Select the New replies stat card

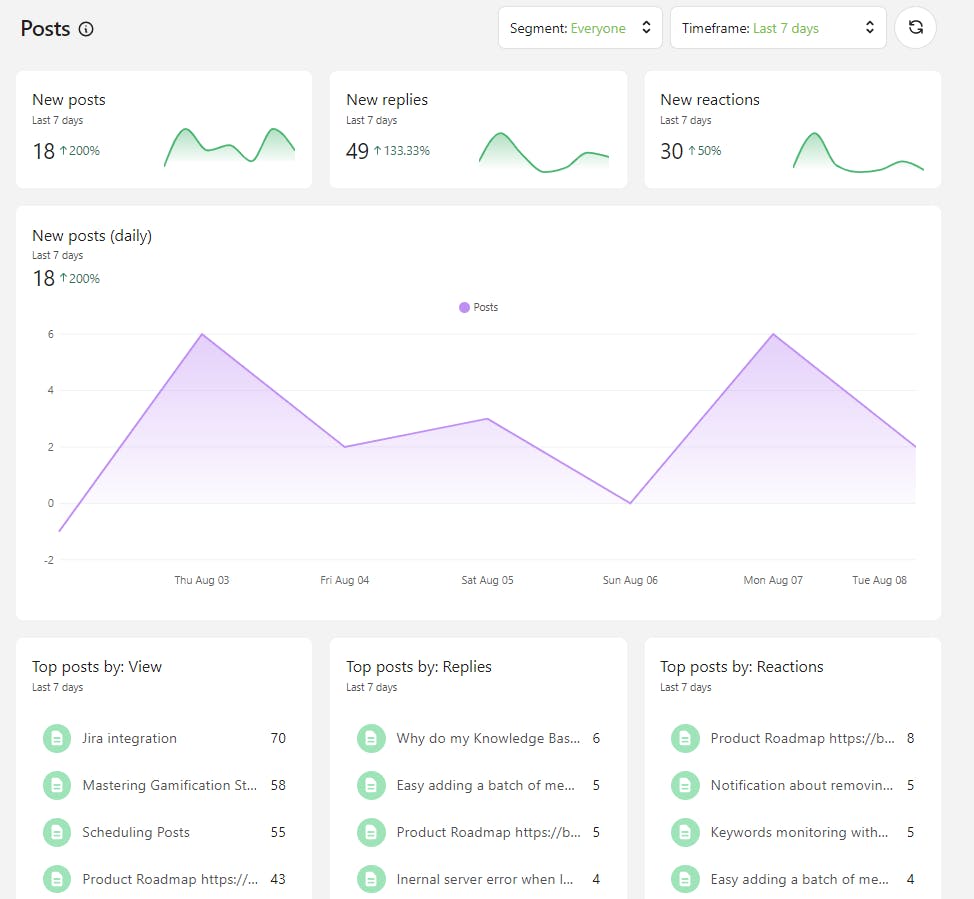point(478,129)
